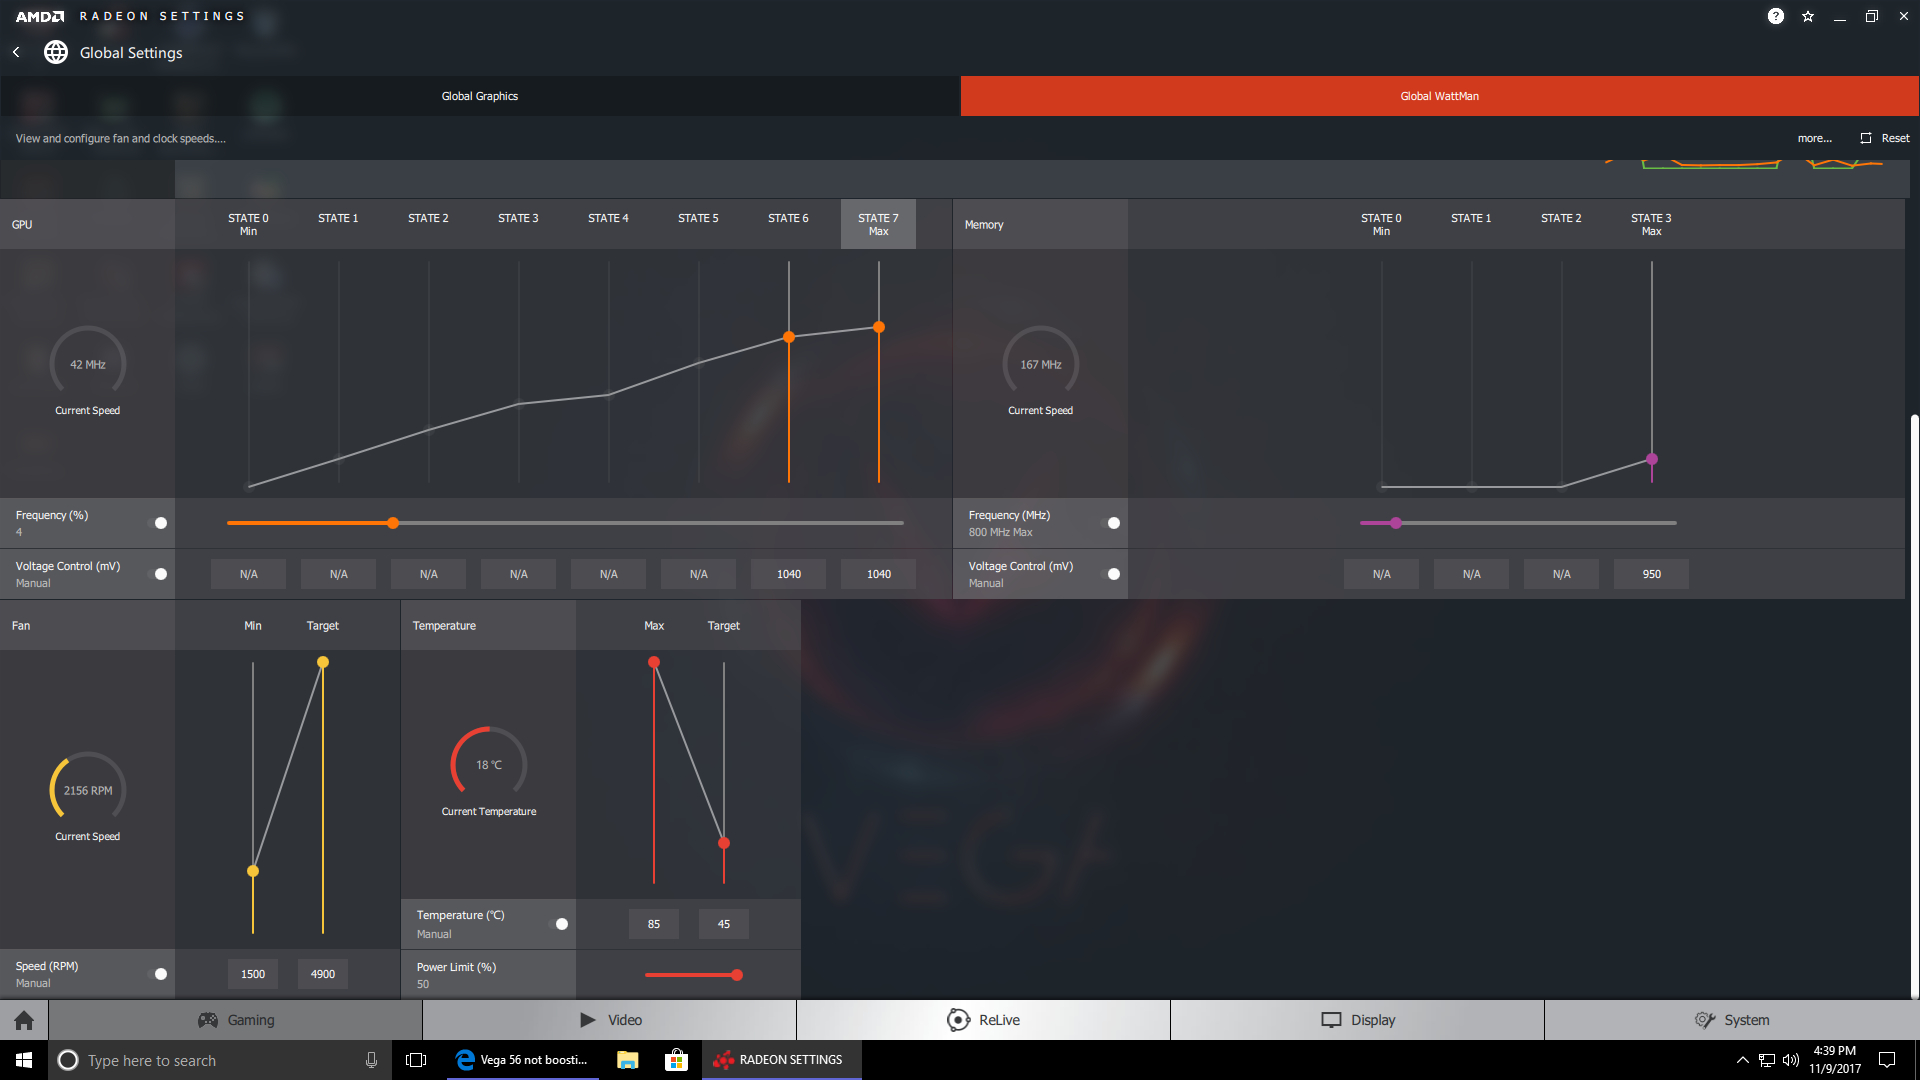Click GPU State 6 curve point
Viewport: 1920px width, 1080px height.
(789, 337)
